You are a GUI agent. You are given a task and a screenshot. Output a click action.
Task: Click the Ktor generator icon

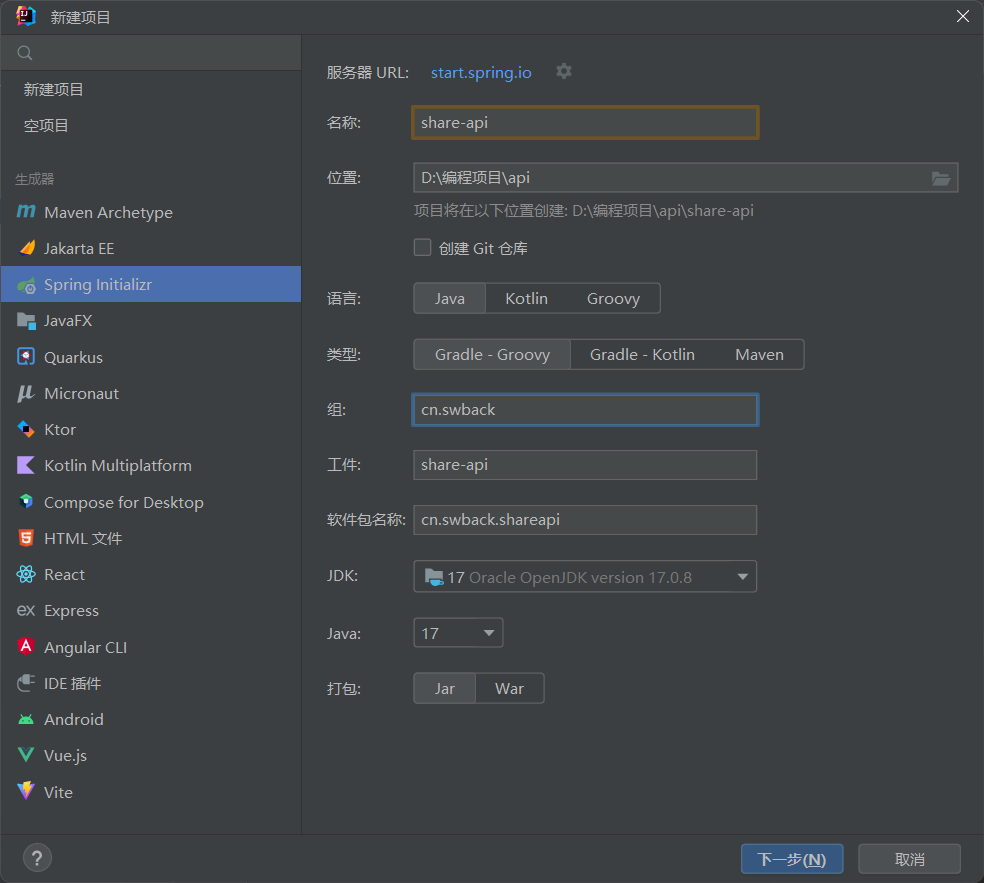26,429
